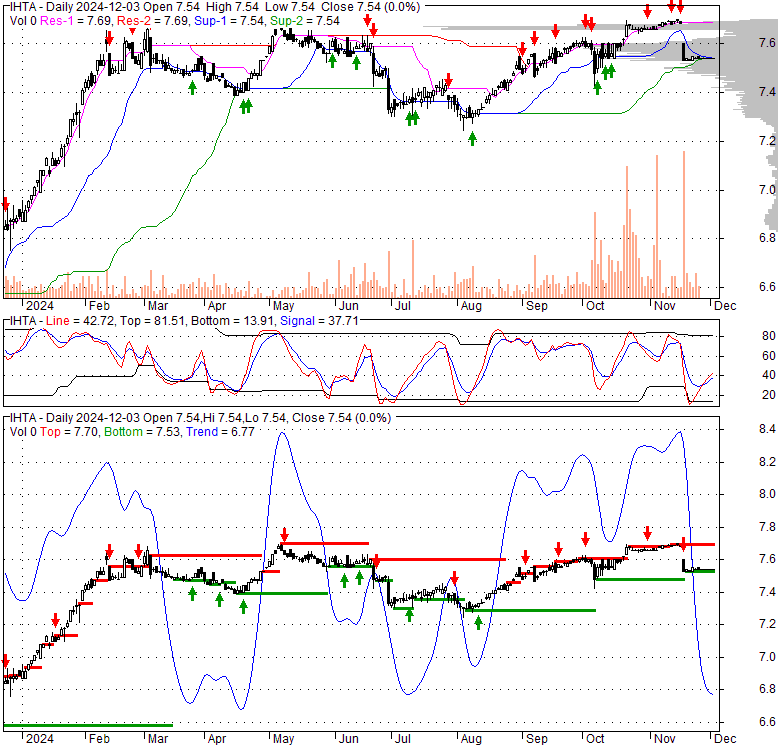The height and width of the screenshot is (745, 780).
Task: Click the tallest volume bar in mid-November
Action: pos(684,224)
